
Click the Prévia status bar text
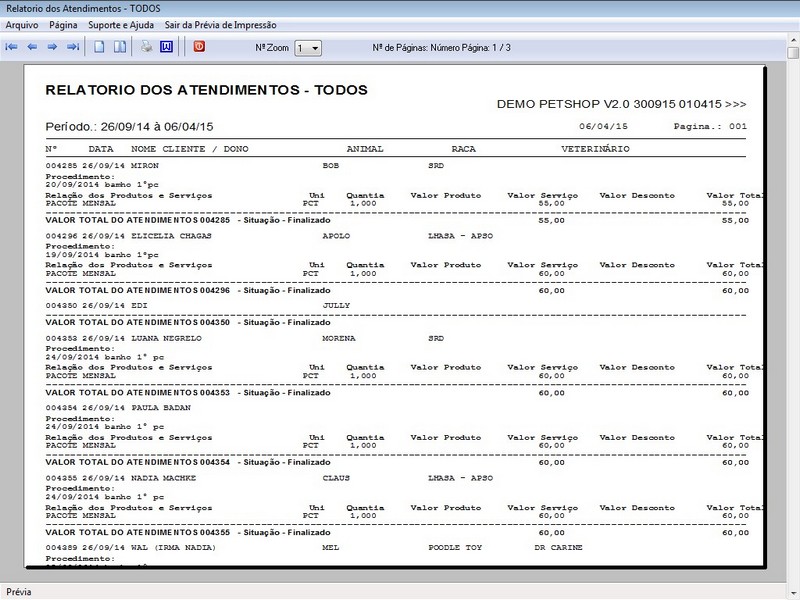pos(19,592)
